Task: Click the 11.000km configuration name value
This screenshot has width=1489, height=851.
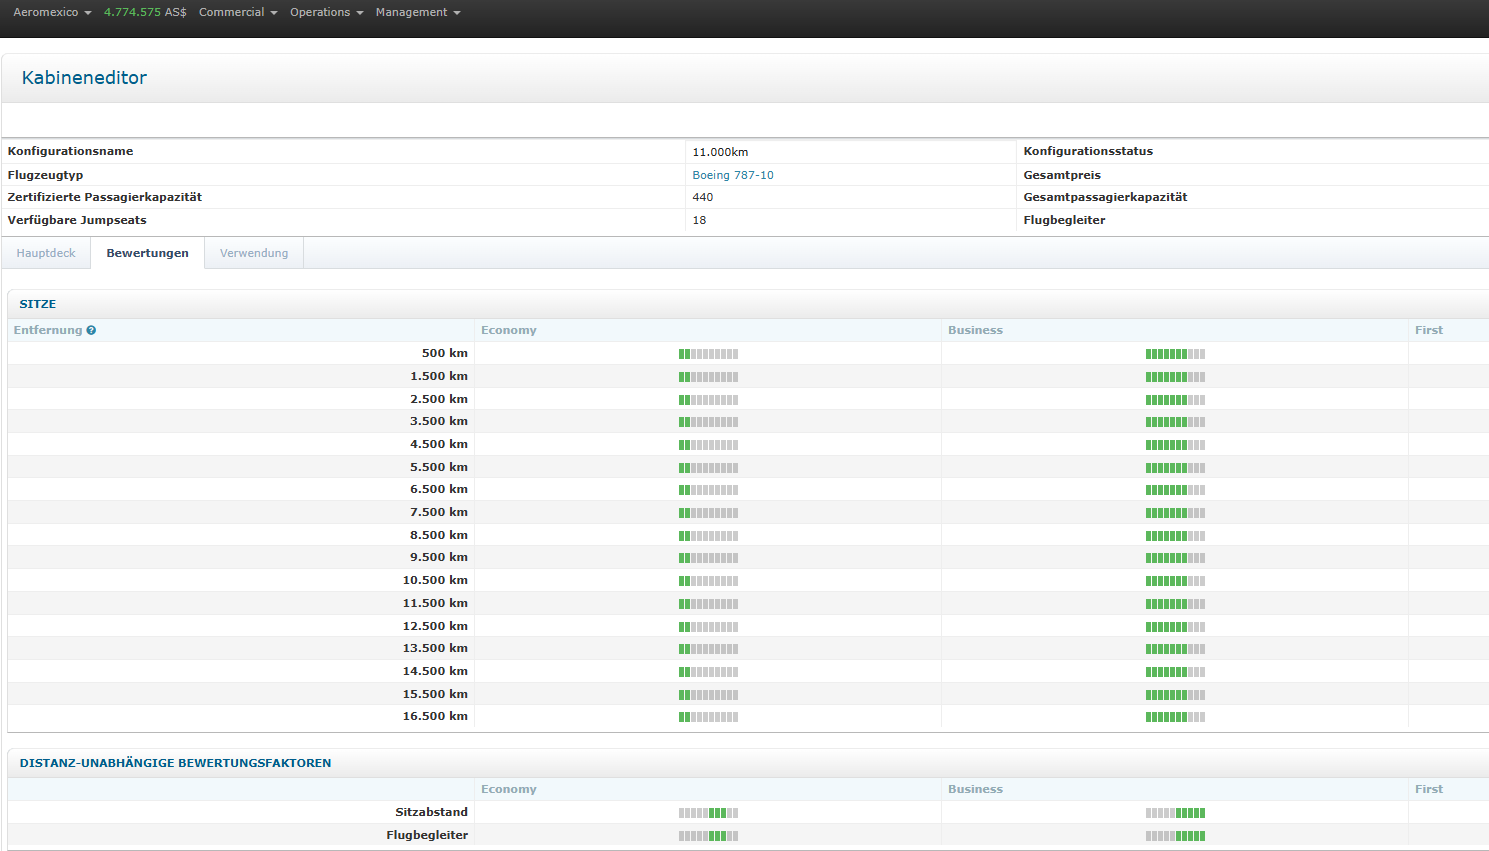Action: pyautogui.click(x=720, y=152)
